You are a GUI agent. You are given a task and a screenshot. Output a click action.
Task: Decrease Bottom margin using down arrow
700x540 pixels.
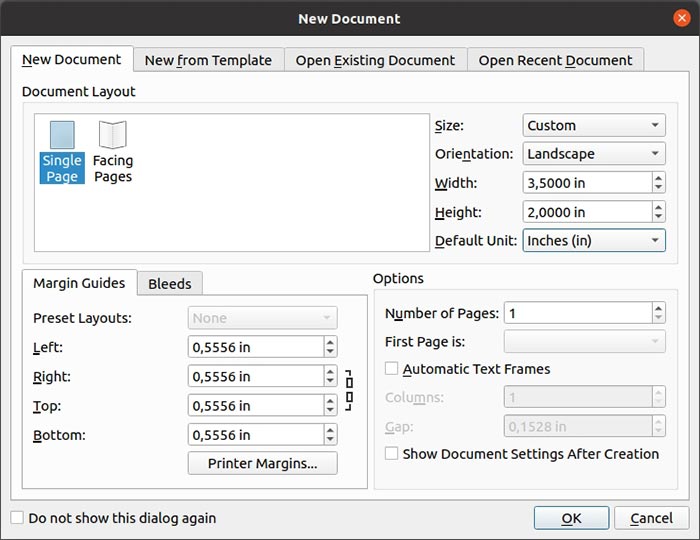point(330,440)
